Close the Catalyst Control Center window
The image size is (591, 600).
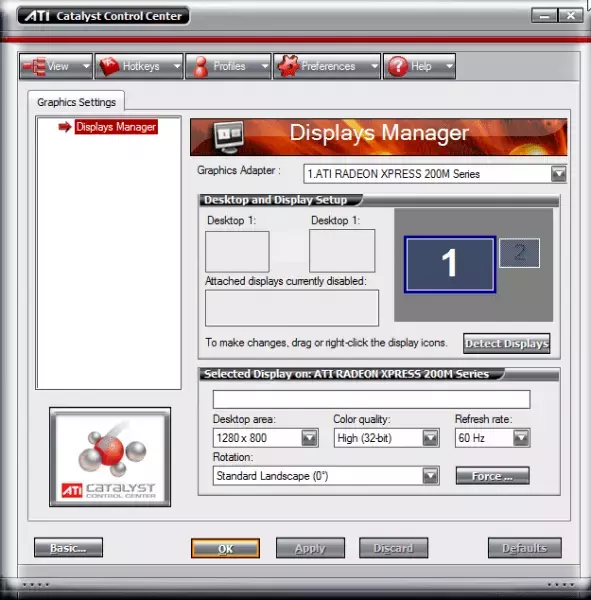pos(571,16)
